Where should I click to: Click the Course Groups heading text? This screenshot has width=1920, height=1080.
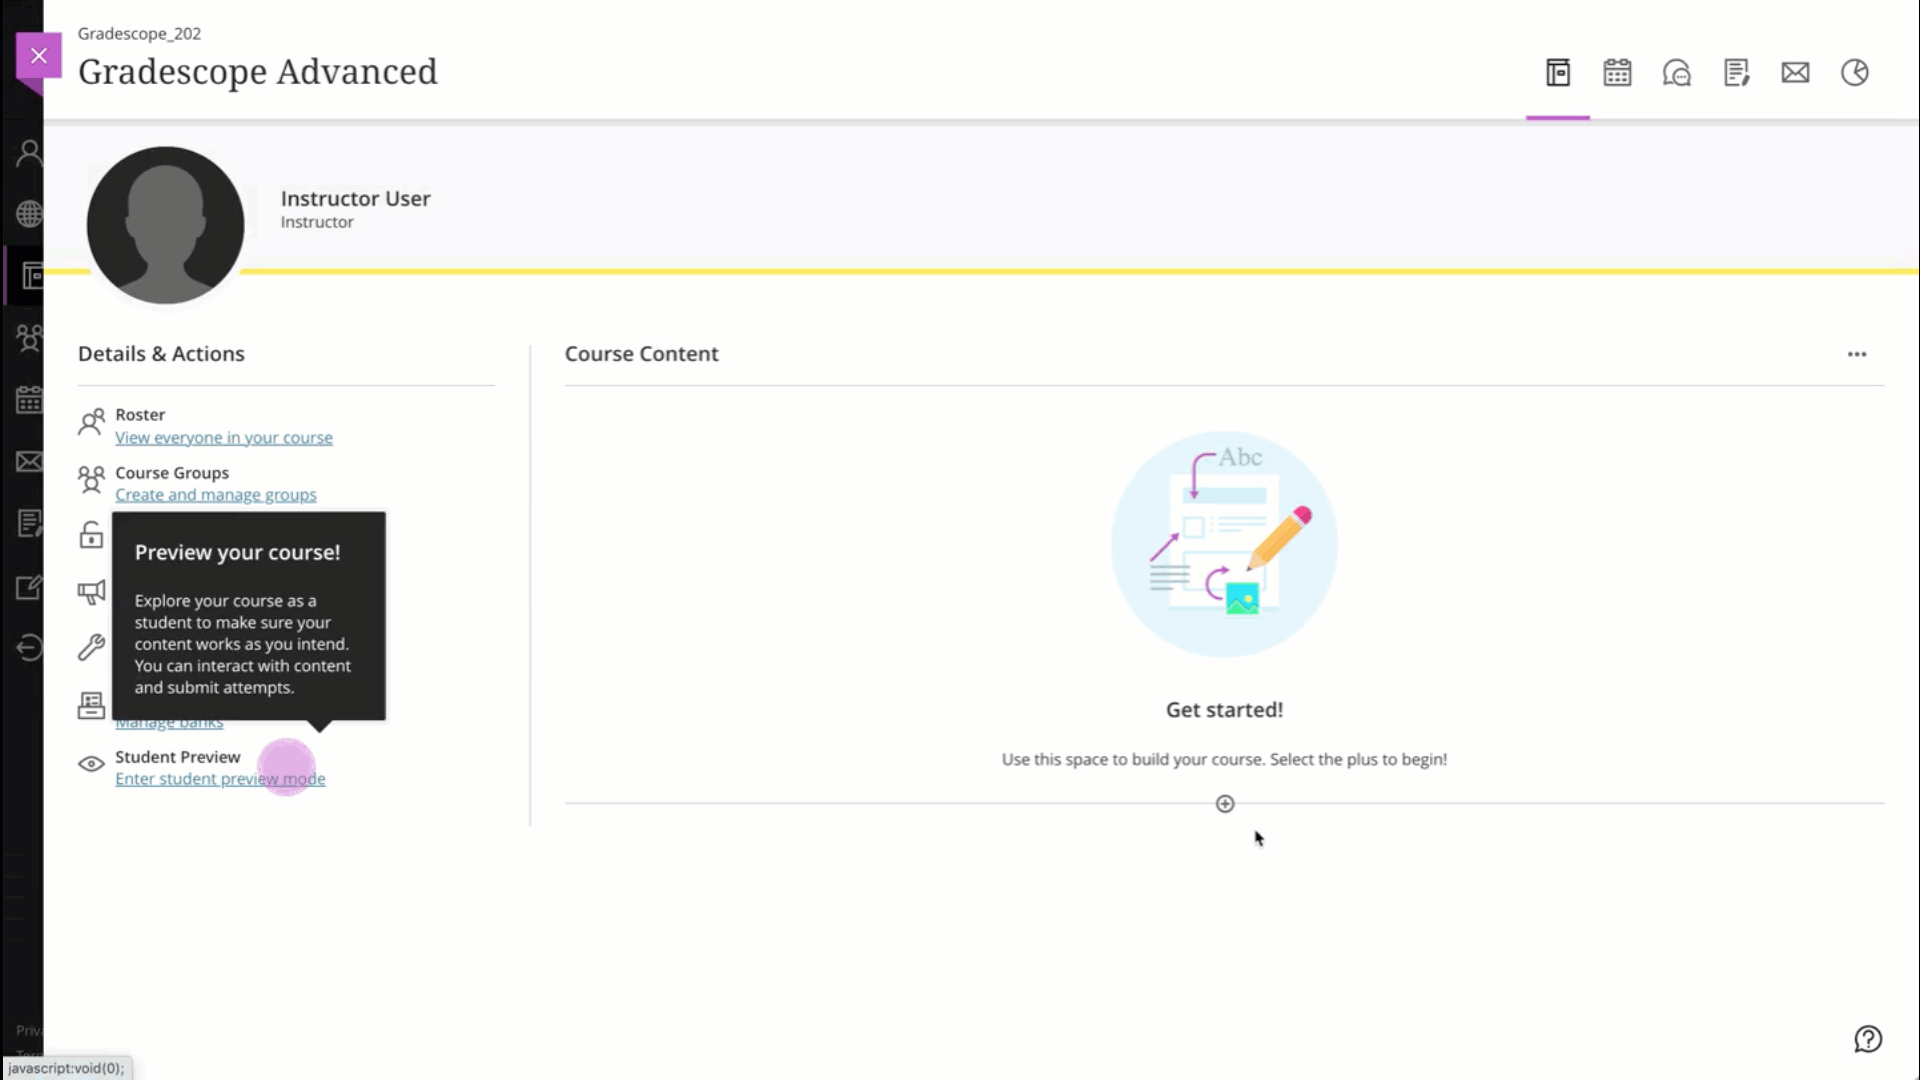point(172,473)
